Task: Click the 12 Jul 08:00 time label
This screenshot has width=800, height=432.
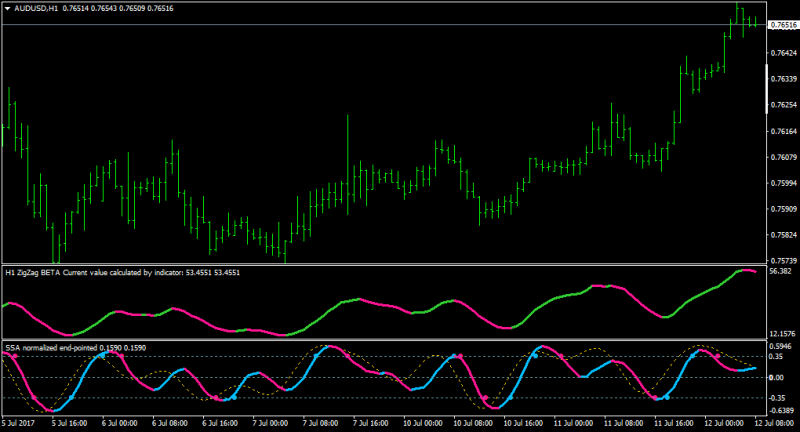Action: pyautogui.click(x=774, y=423)
